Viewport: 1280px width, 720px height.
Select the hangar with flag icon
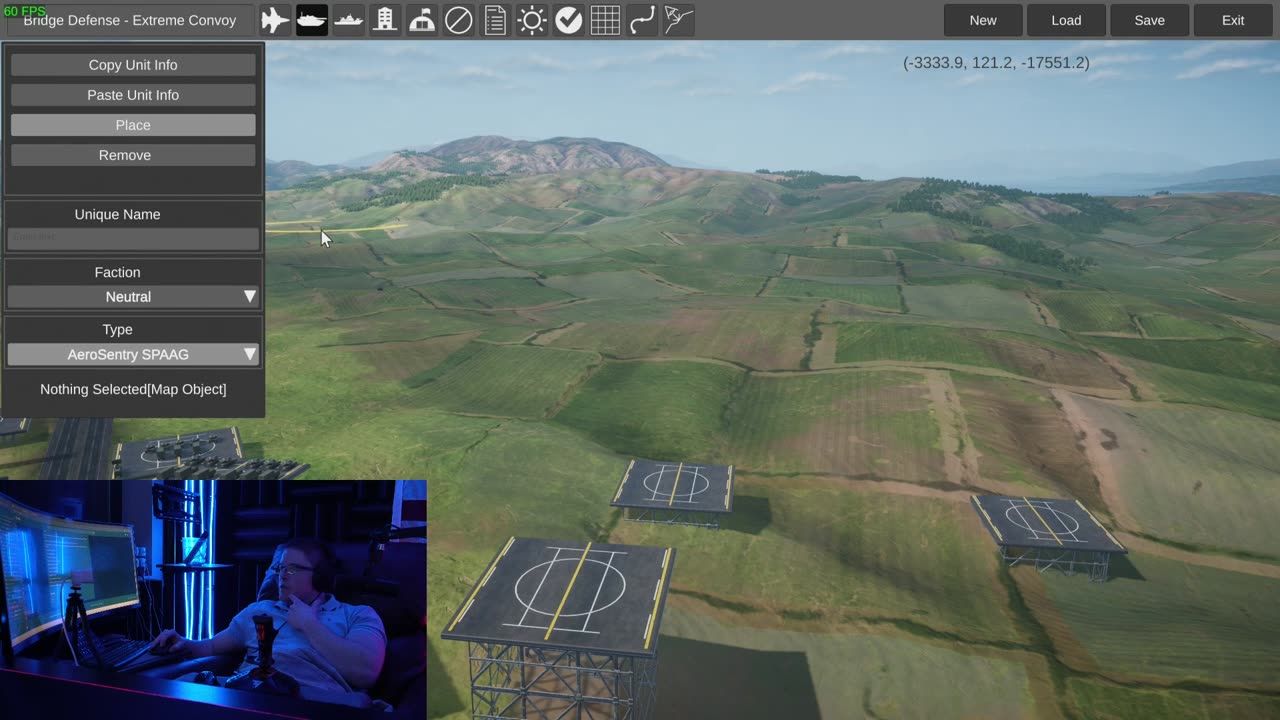422,20
